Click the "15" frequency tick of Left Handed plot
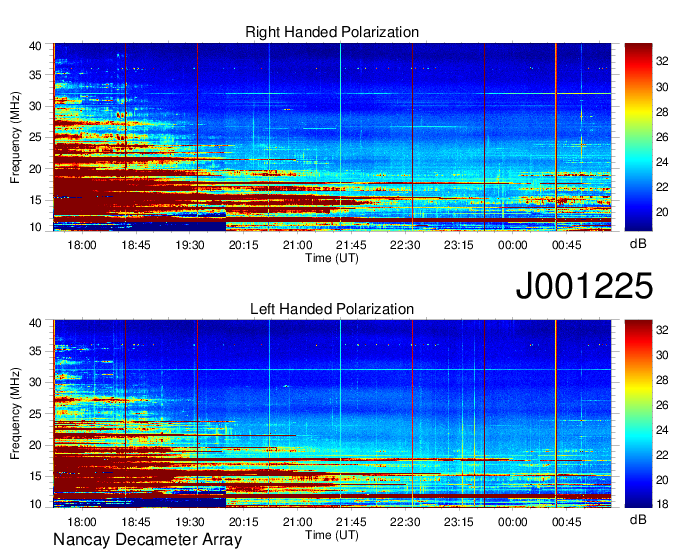Viewport: 680px width, 552px height. click(x=35, y=477)
